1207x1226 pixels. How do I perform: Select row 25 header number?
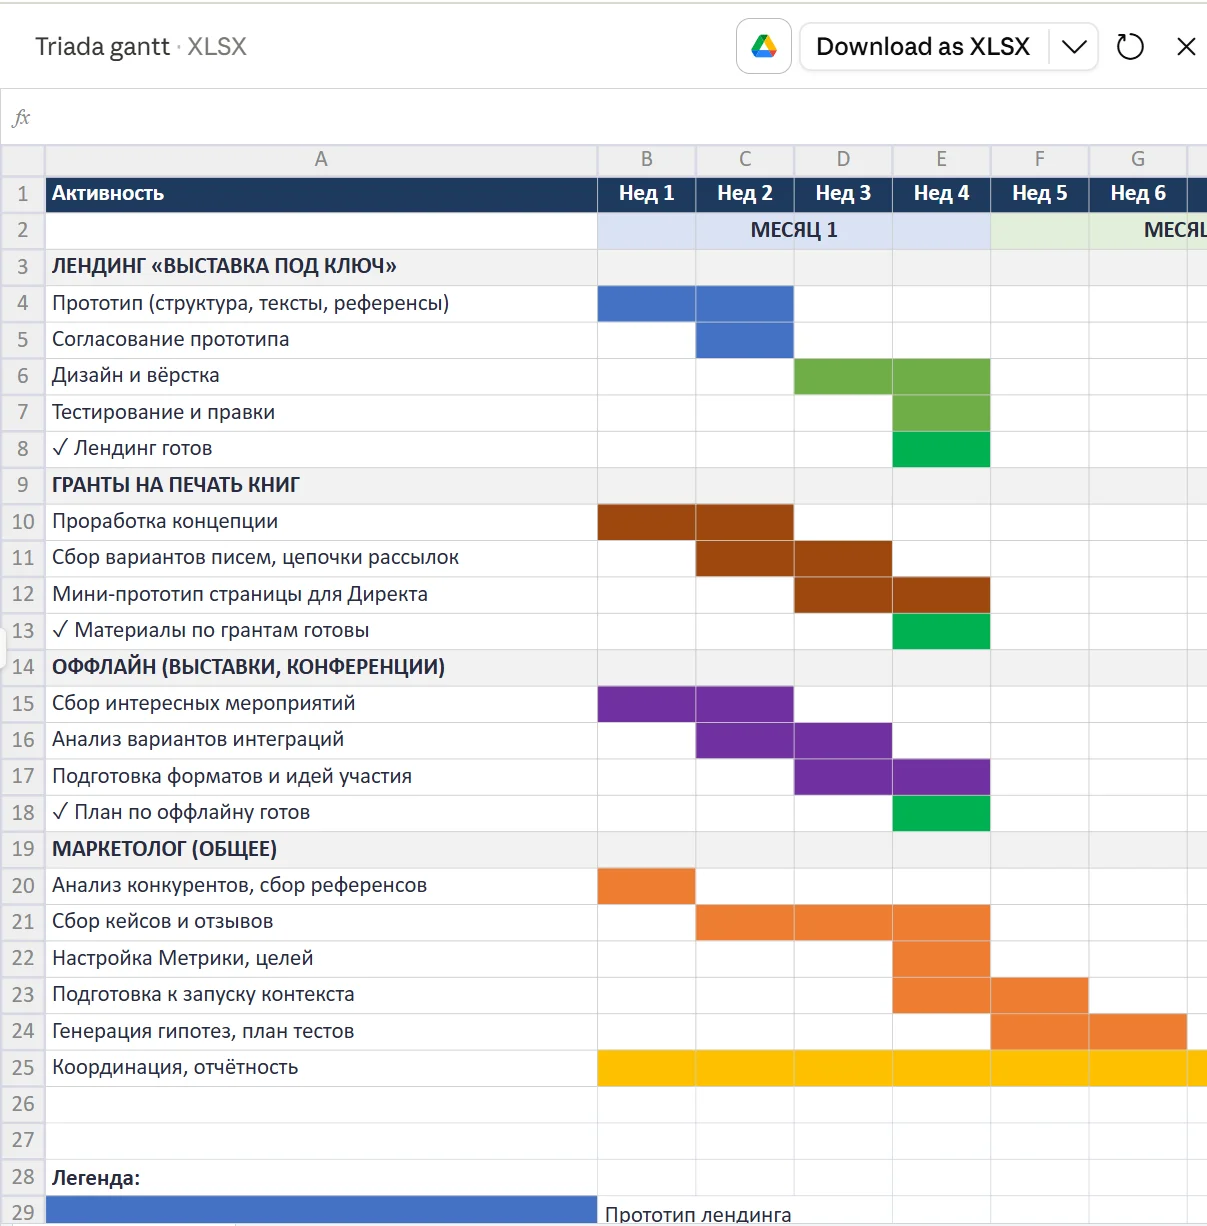coord(23,1068)
